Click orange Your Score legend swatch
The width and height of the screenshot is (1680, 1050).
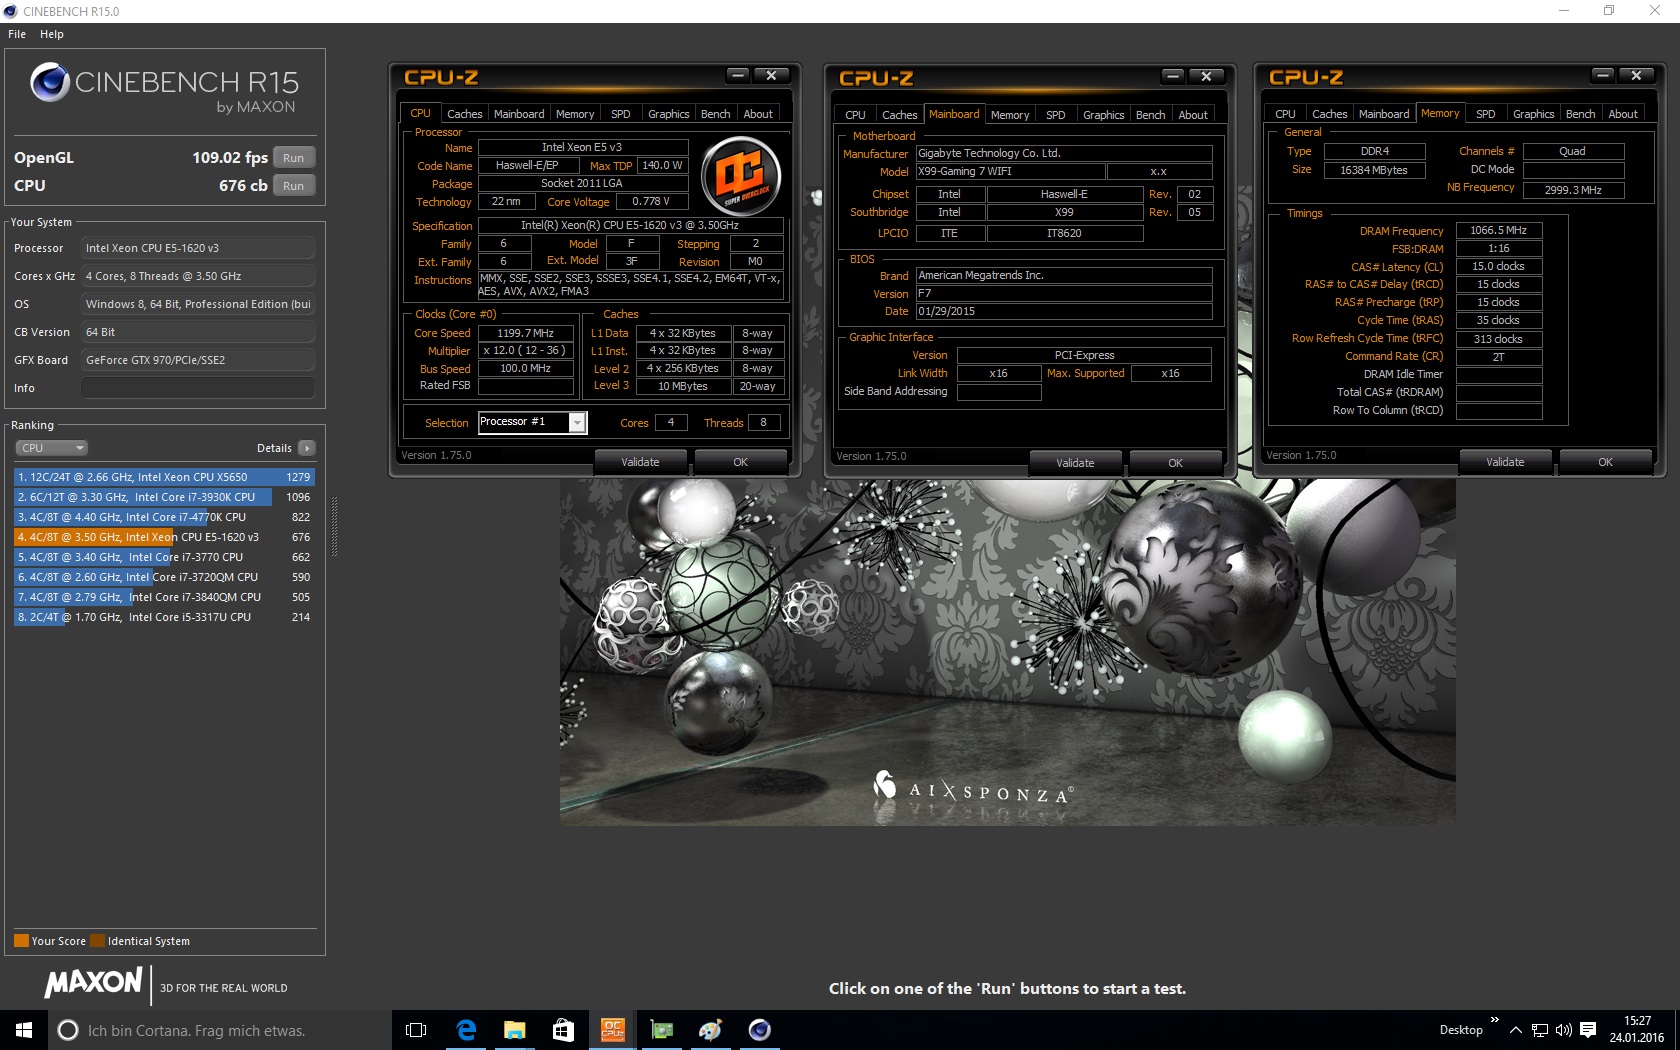(x=21, y=941)
